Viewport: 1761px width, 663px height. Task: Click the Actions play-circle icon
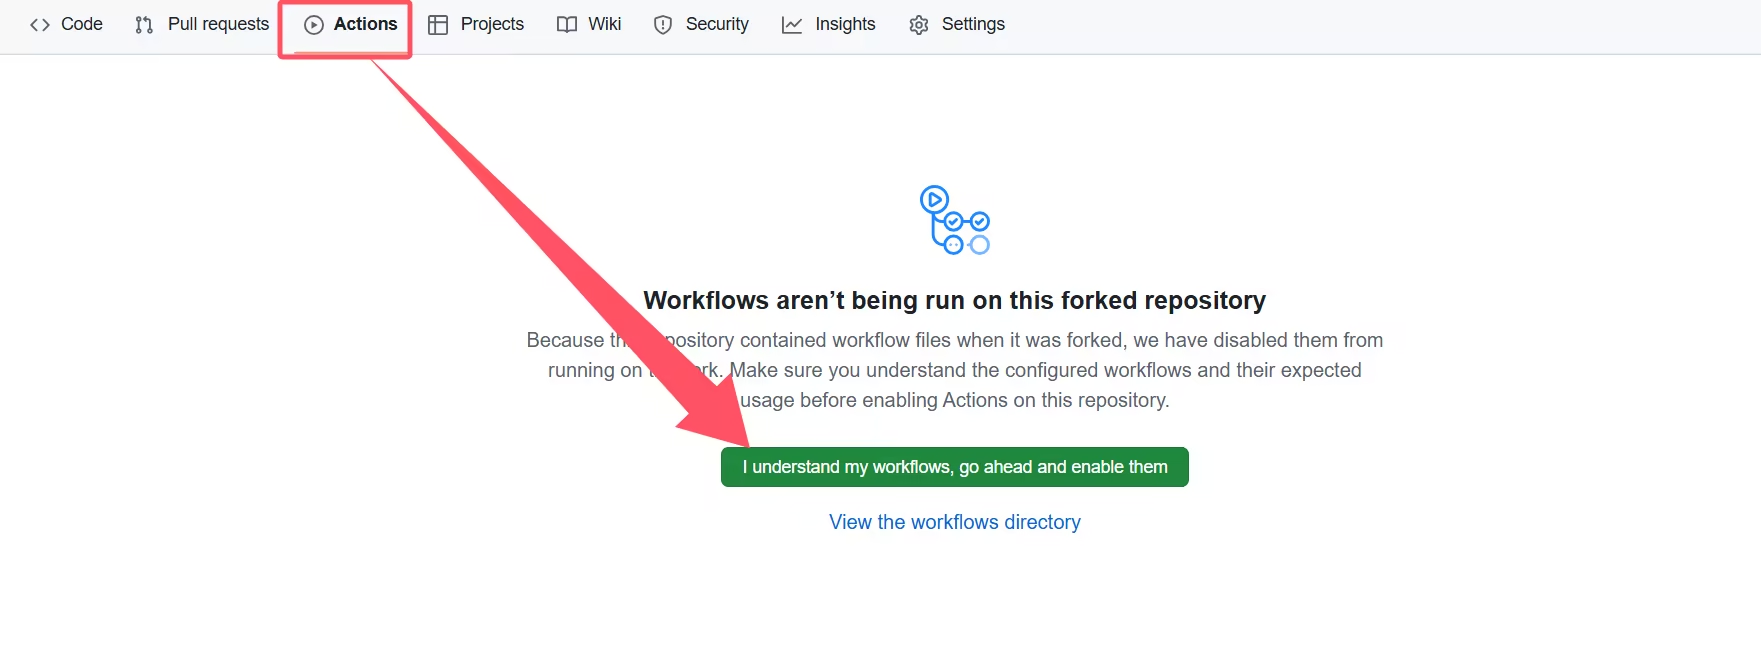tap(314, 25)
